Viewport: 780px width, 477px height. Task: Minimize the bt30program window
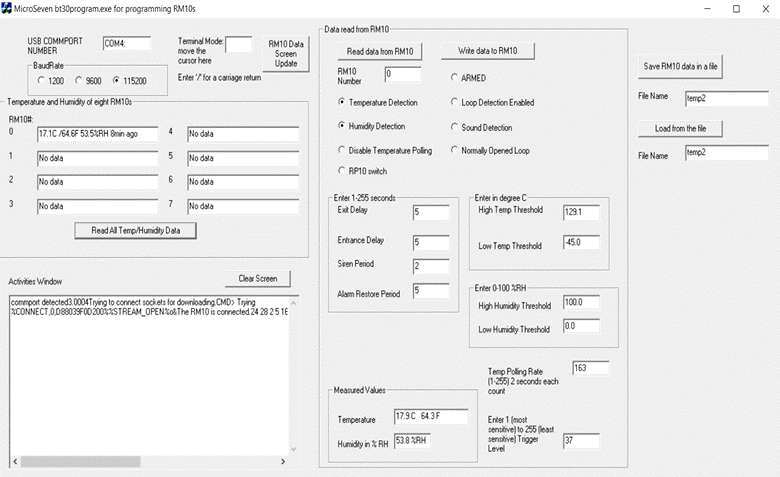(x=707, y=9)
